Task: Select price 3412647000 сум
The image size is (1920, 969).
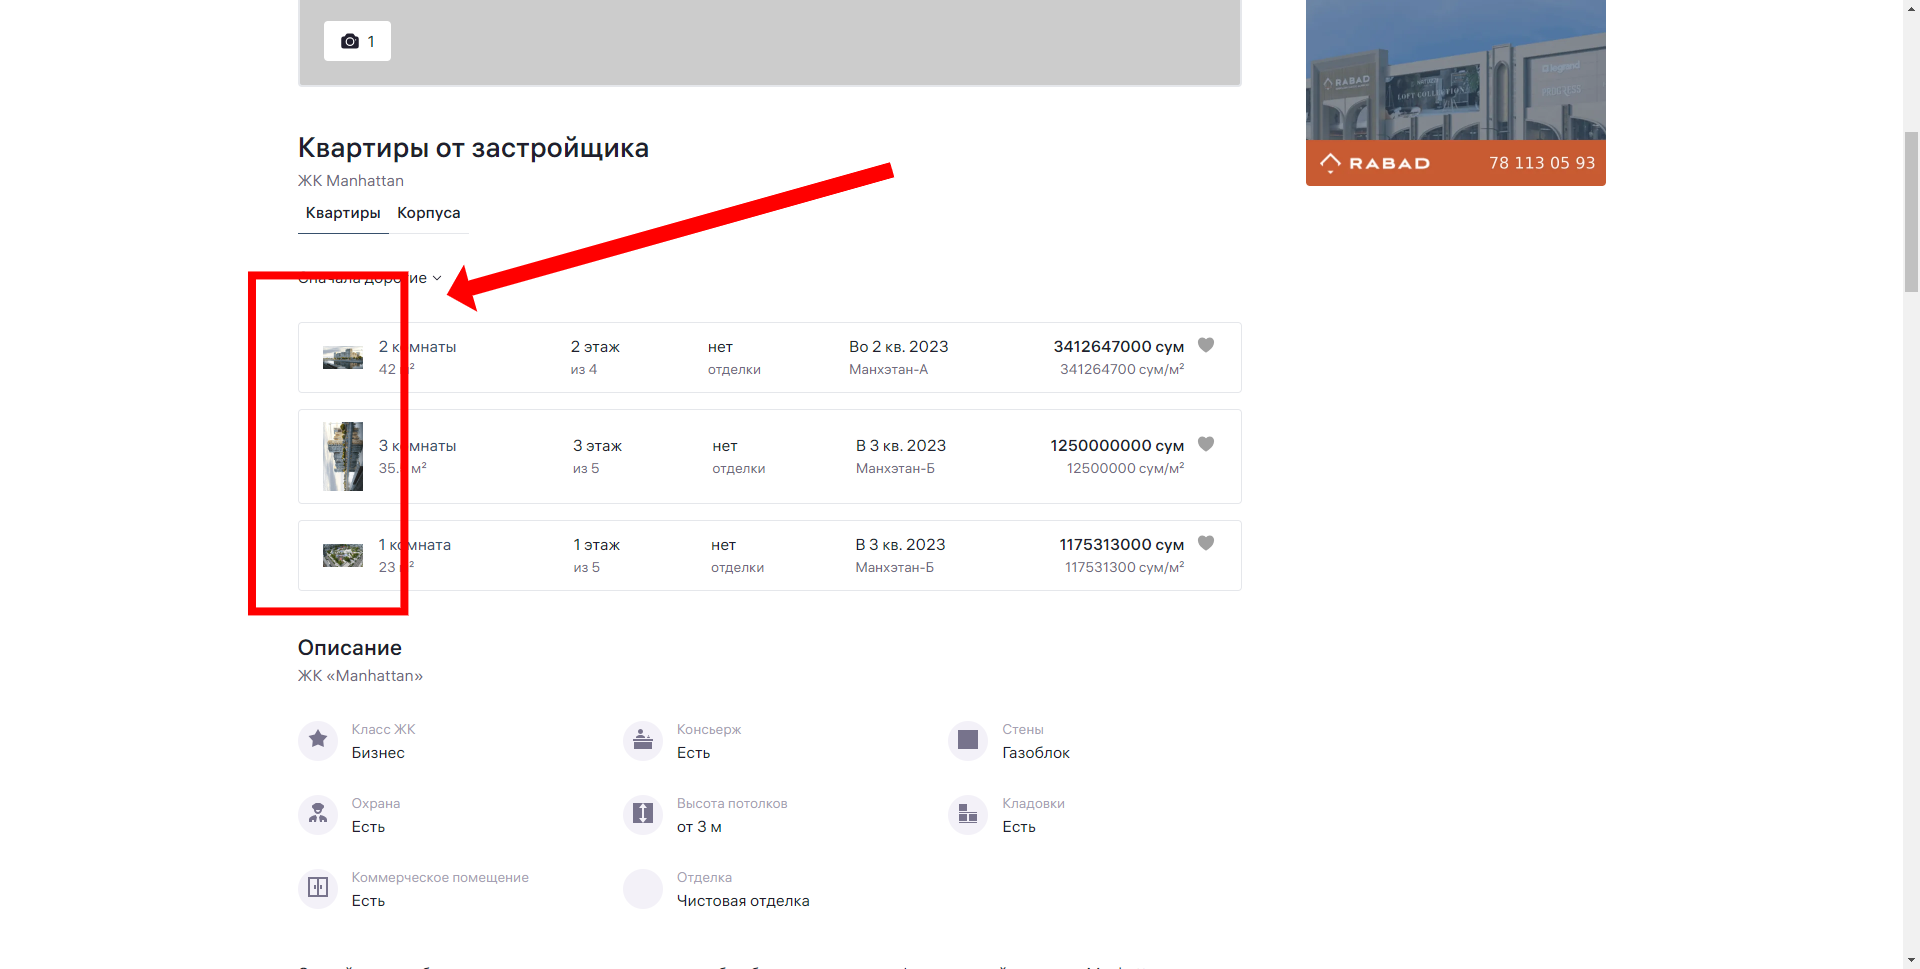Action: (1118, 346)
